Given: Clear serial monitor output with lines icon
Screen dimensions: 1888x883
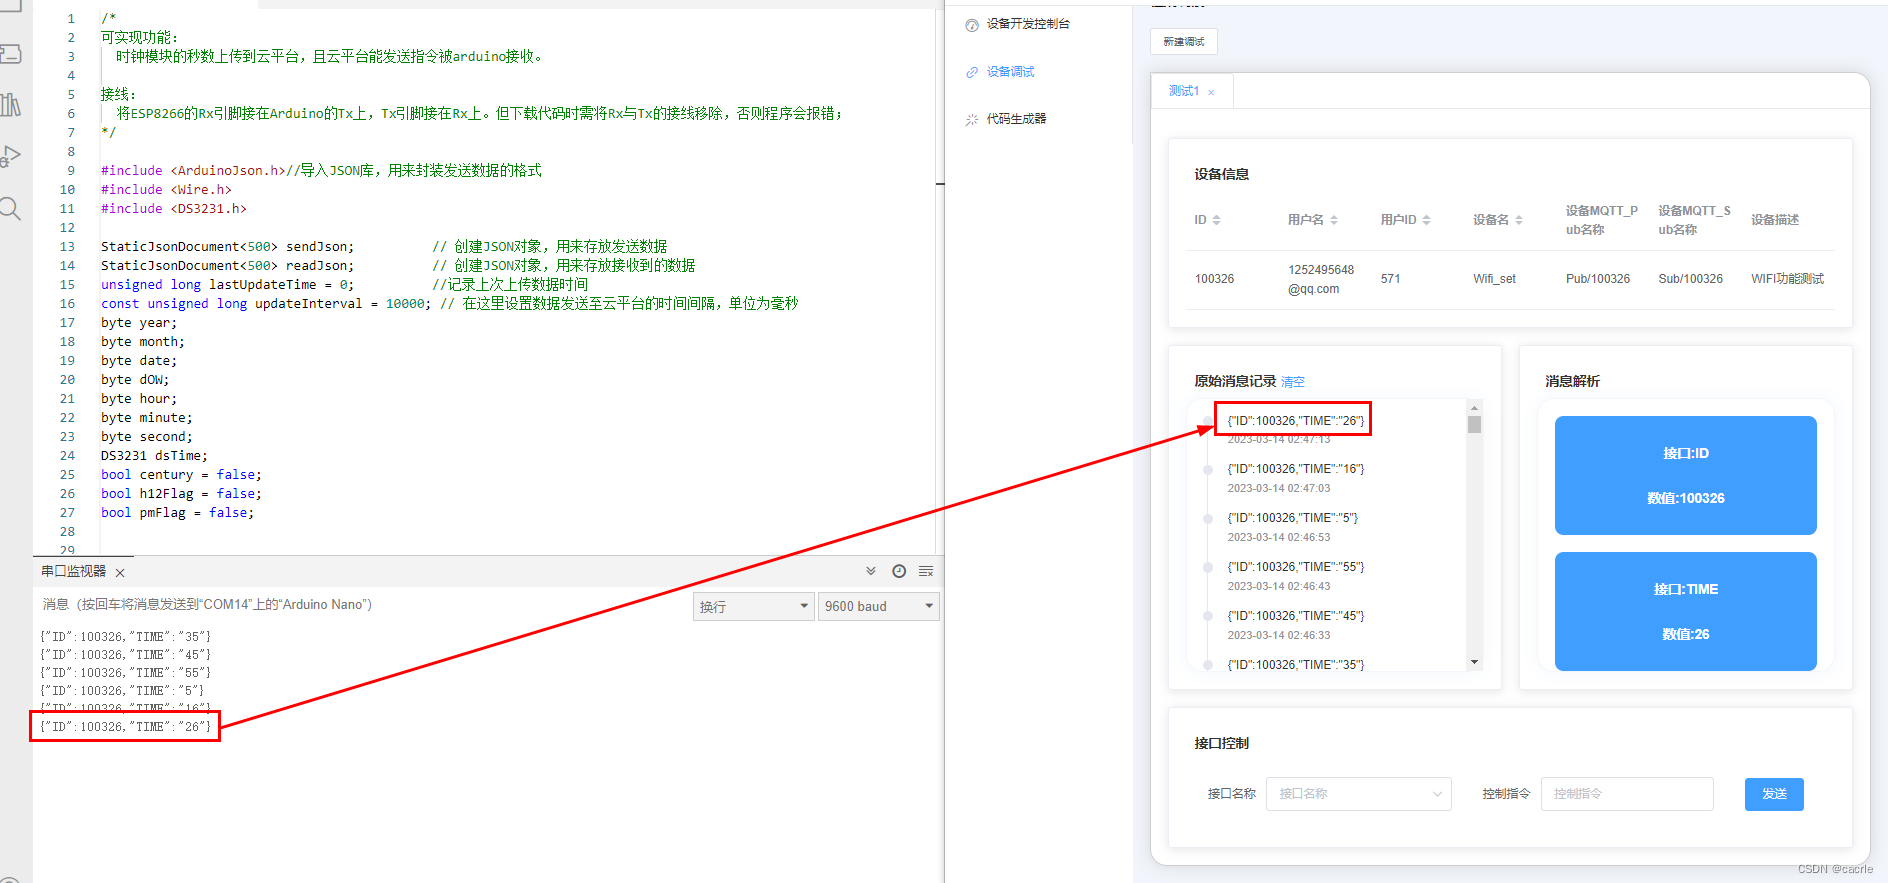Looking at the screenshot, I should click(x=926, y=571).
